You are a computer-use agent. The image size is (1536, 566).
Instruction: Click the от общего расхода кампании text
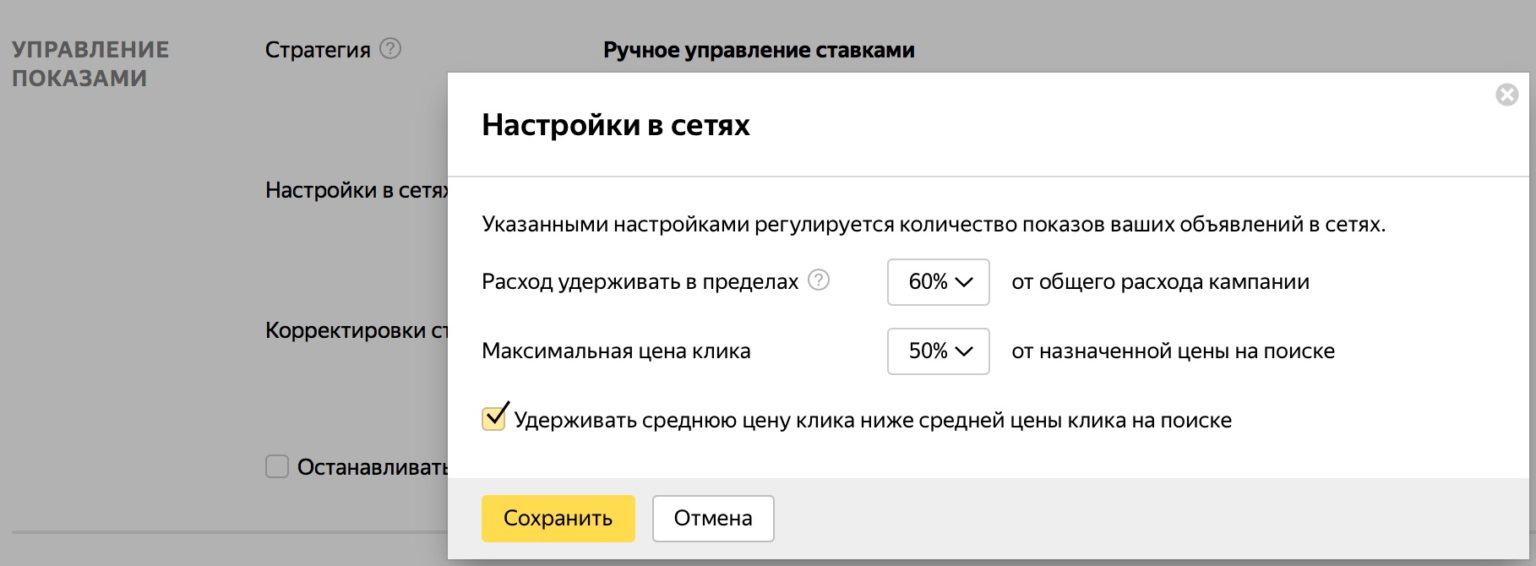(1160, 282)
